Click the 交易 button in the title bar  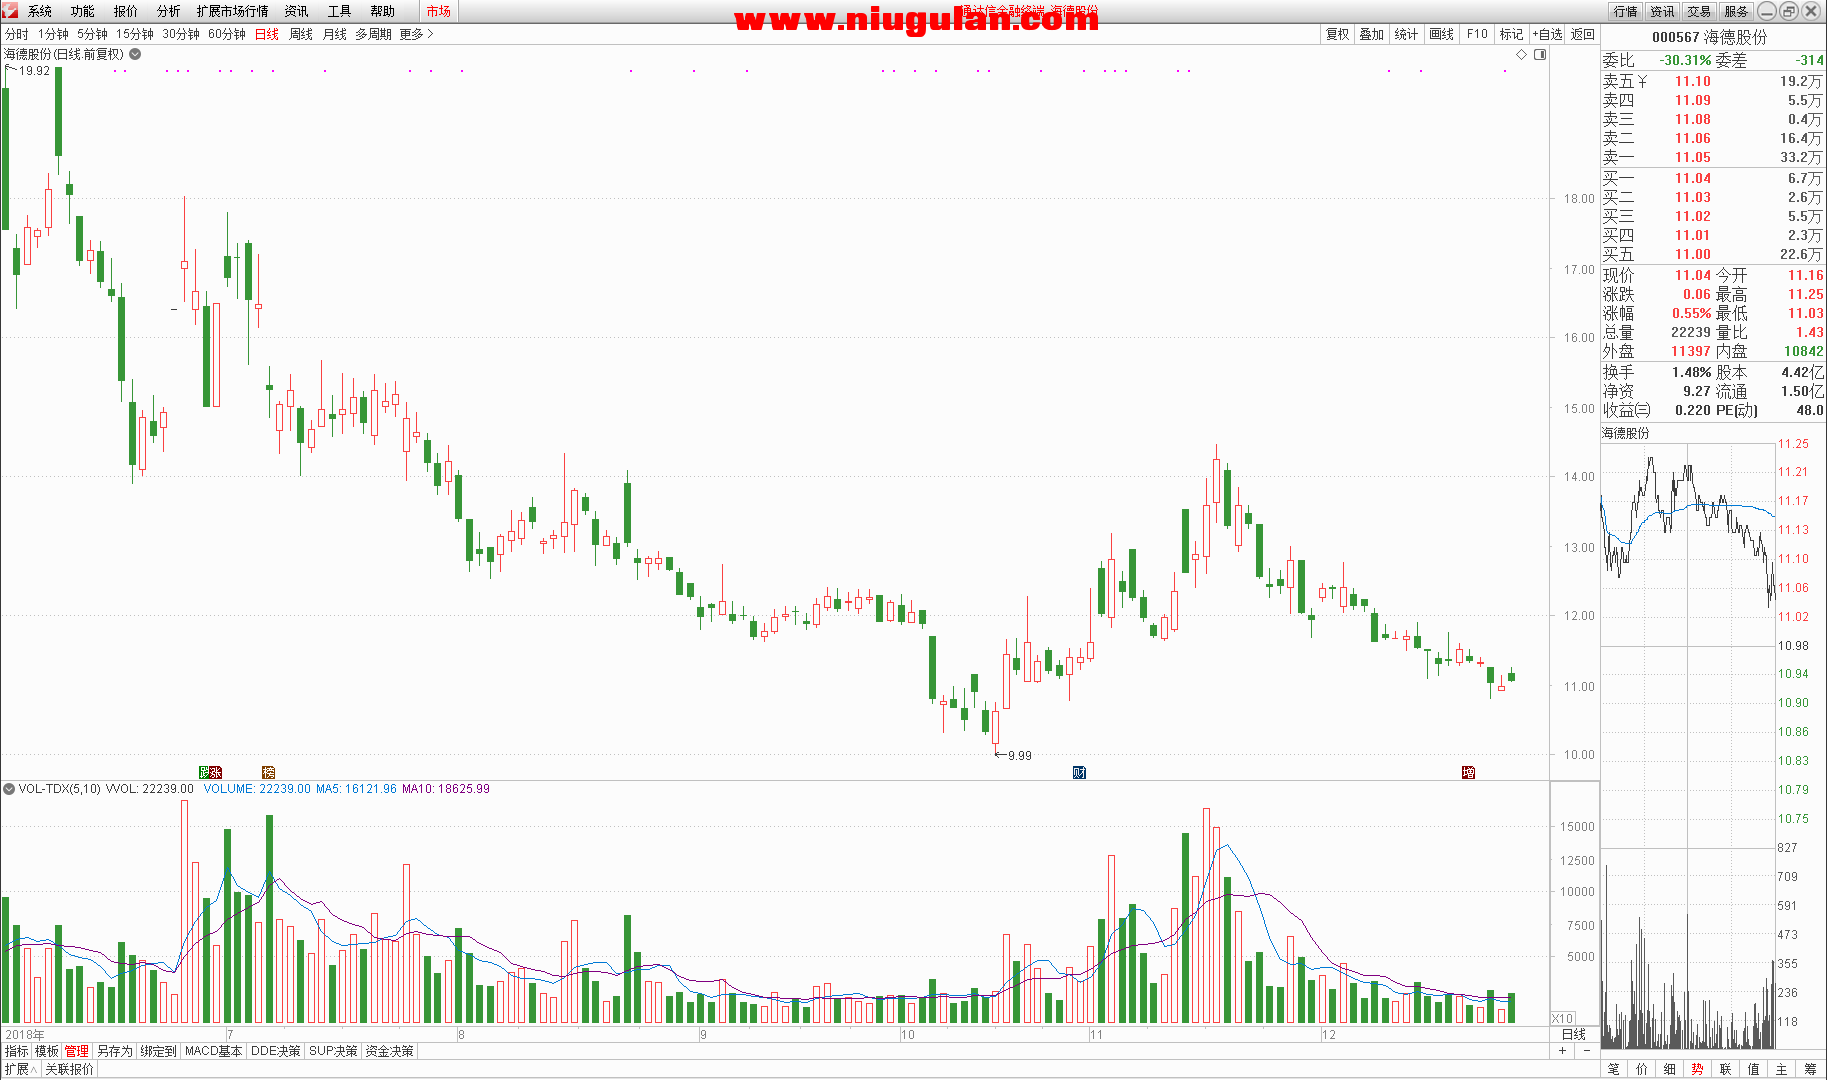1700,11
